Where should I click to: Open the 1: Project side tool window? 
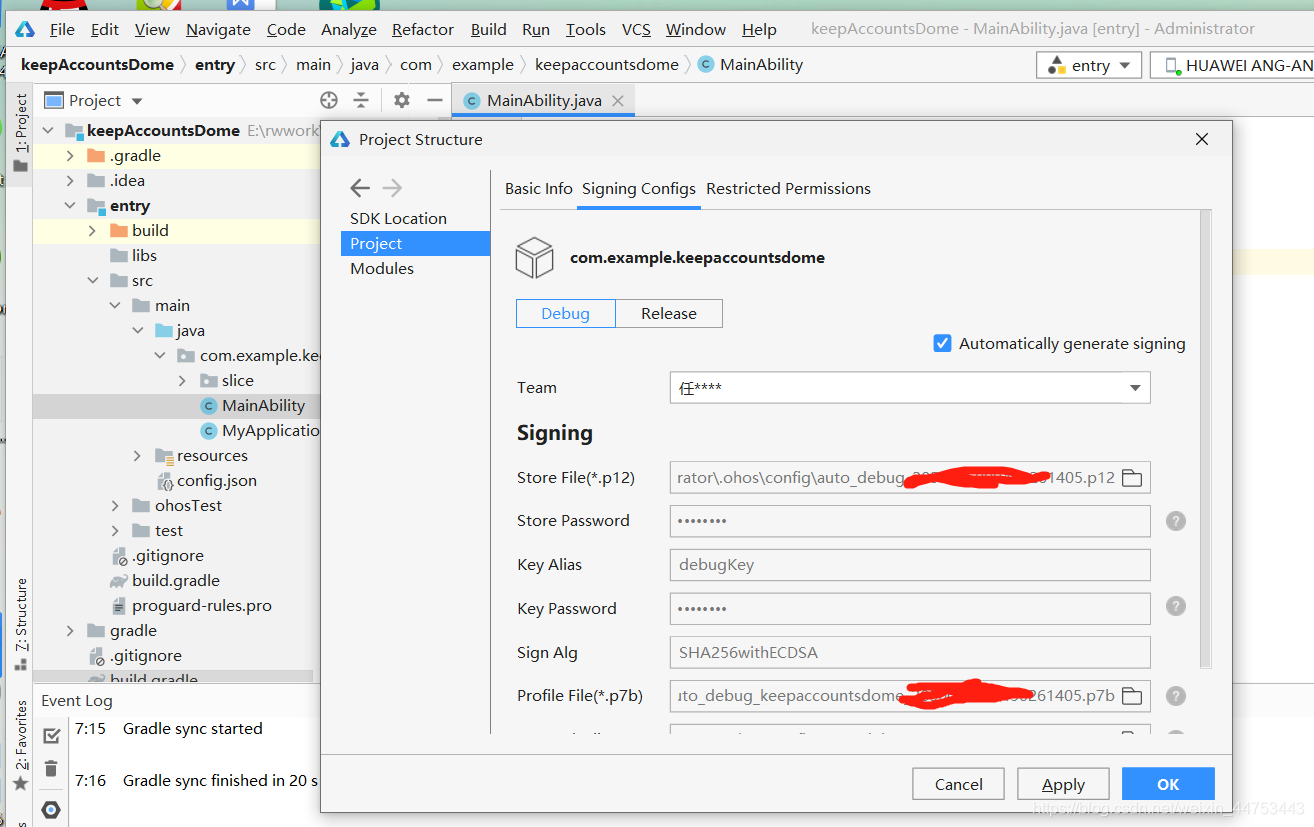pos(21,133)
